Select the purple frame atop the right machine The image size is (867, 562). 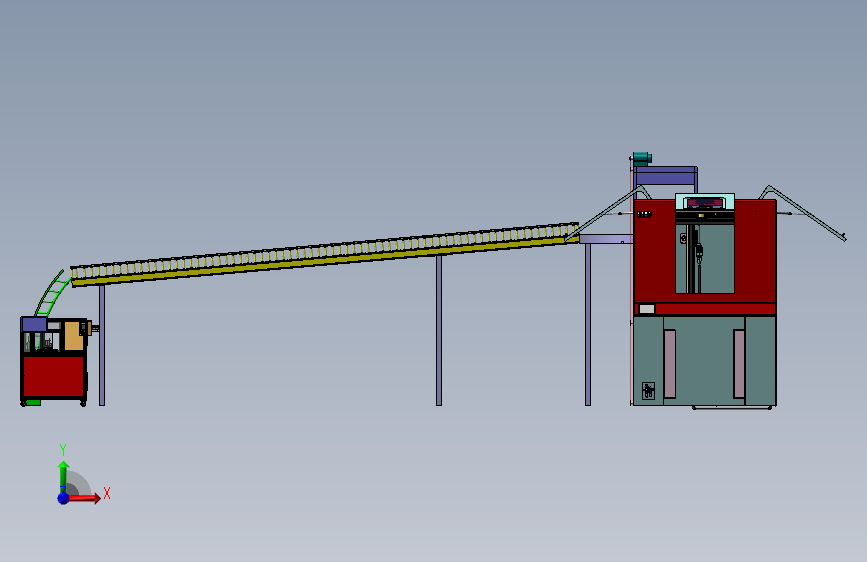click(x=666, y=176)
